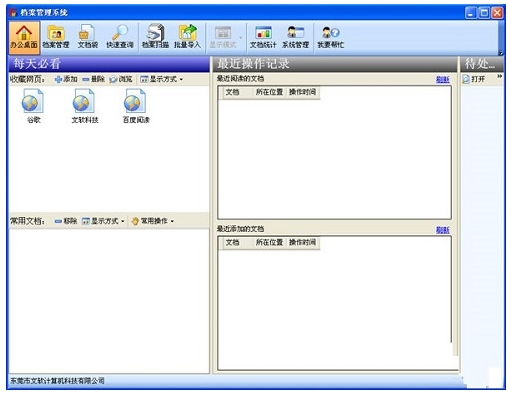Start 档案扫描 scanner tool
The width and height of the screenshot is (508, 394).
[155, 37]
